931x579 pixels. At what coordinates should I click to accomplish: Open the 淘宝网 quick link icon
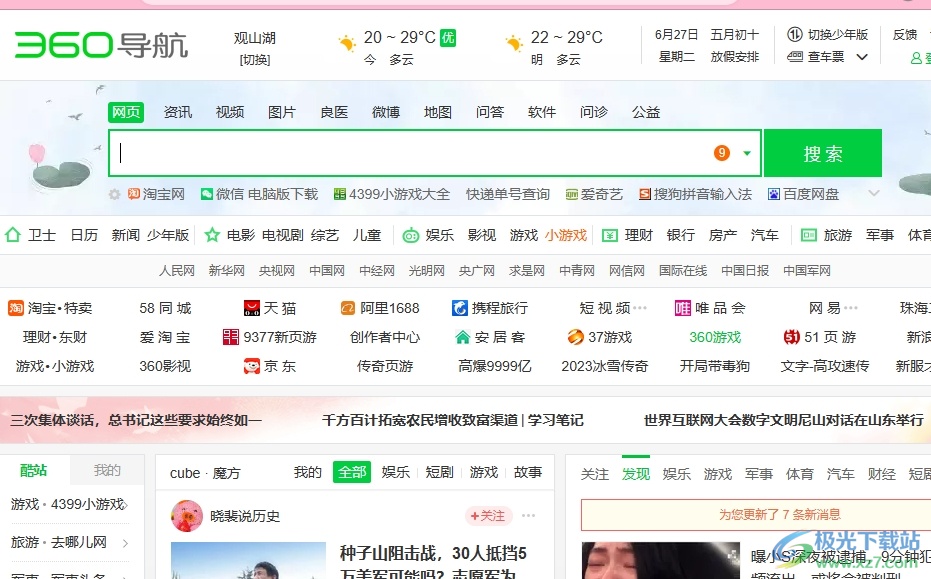134,194
